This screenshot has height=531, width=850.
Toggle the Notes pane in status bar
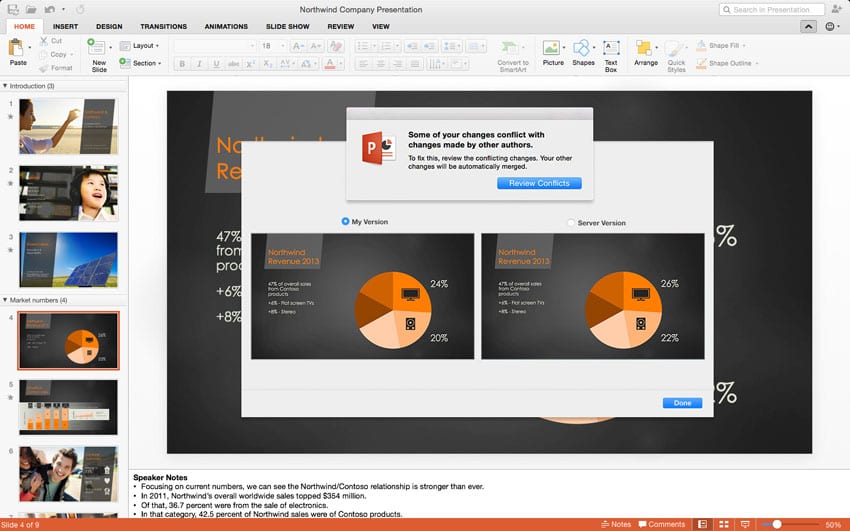pos(616,524)
